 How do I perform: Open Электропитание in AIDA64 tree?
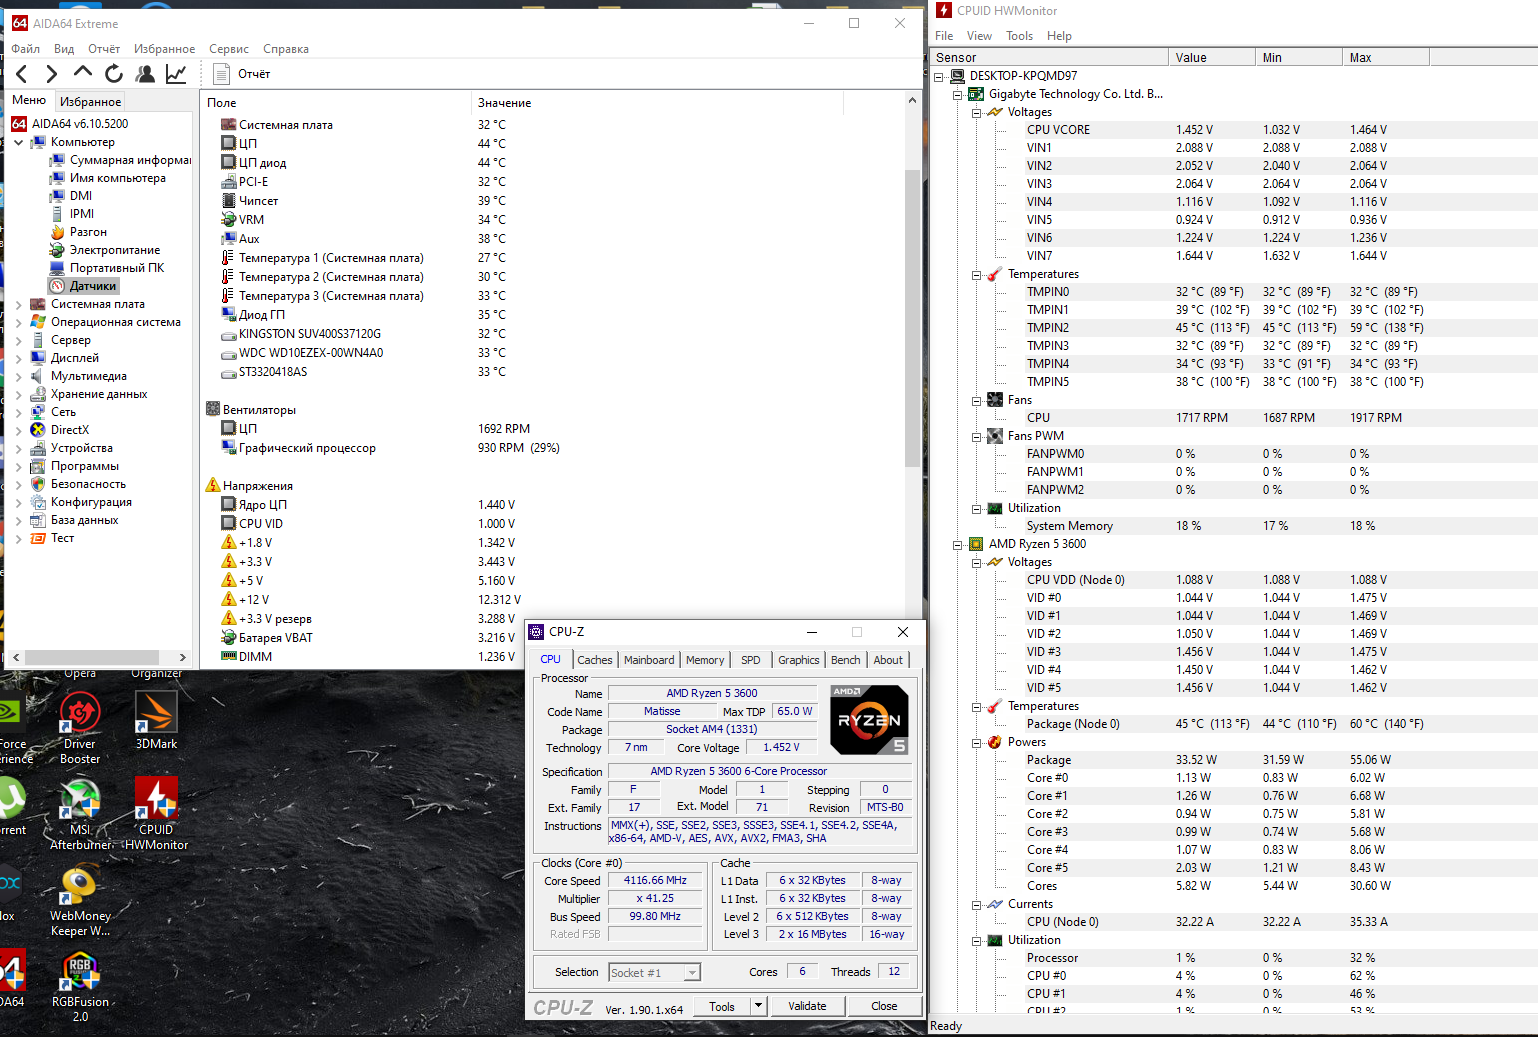[x=105, y=250]
